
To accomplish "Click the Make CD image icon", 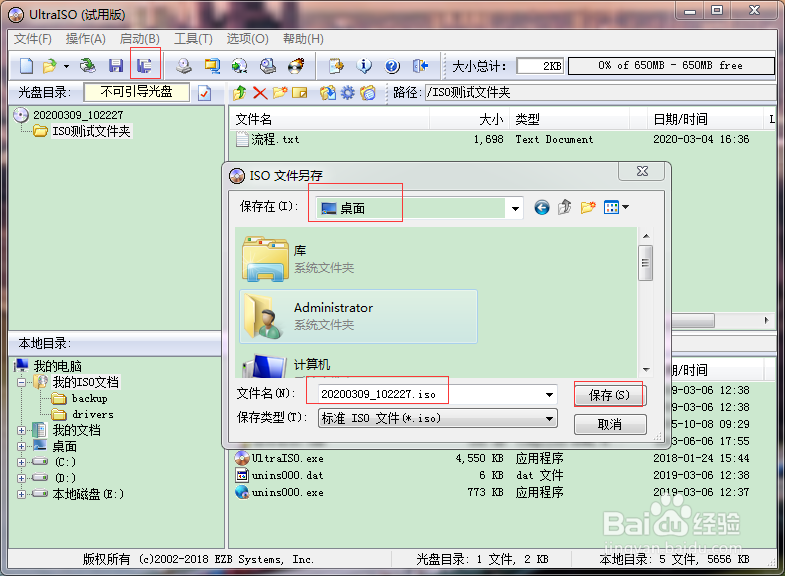I will (x=184, y=66).
